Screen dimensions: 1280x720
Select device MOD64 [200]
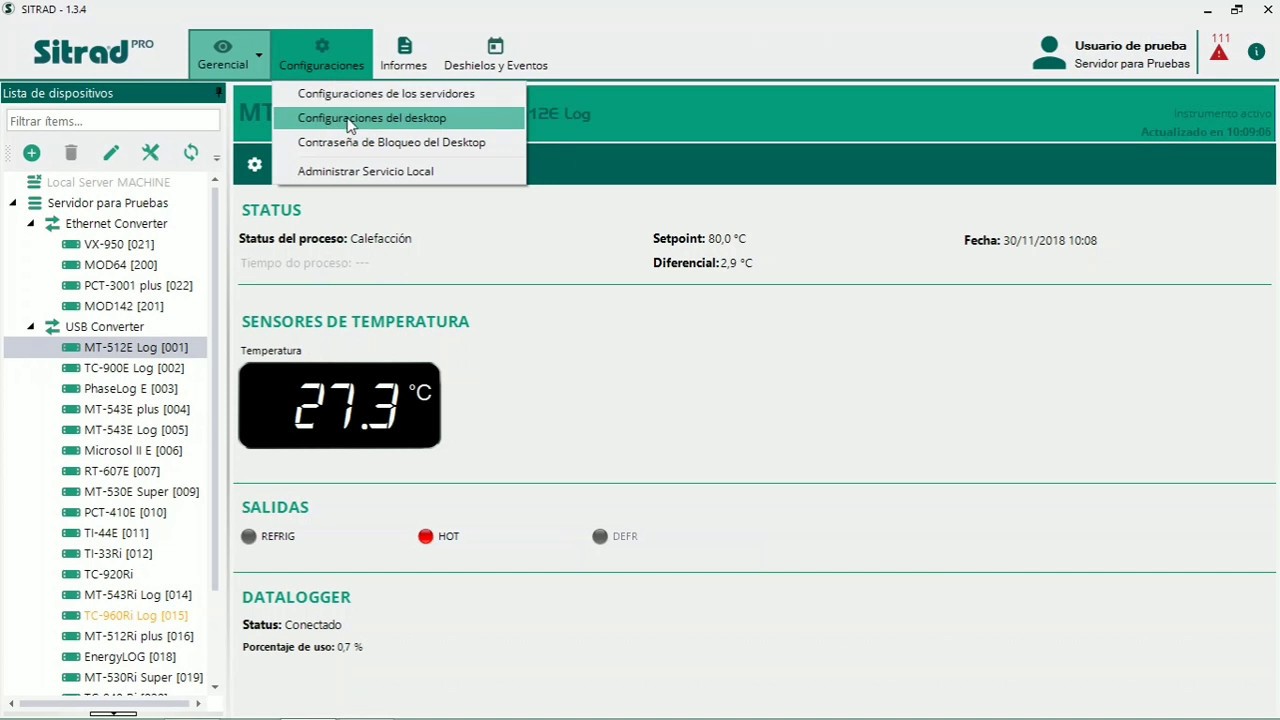click(120, 265)
